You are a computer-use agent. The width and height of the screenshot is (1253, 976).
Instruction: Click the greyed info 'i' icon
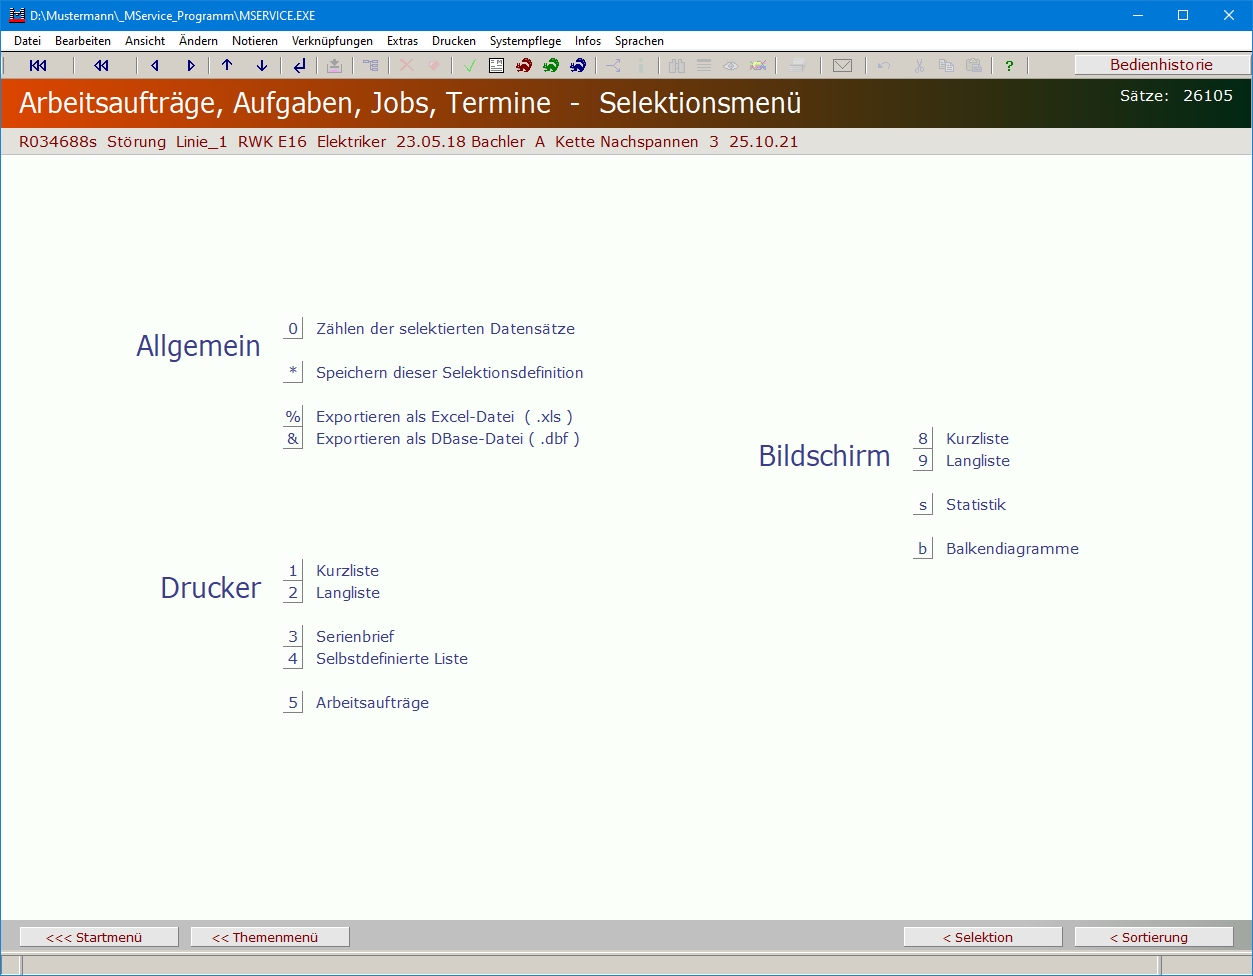[640, 66]
